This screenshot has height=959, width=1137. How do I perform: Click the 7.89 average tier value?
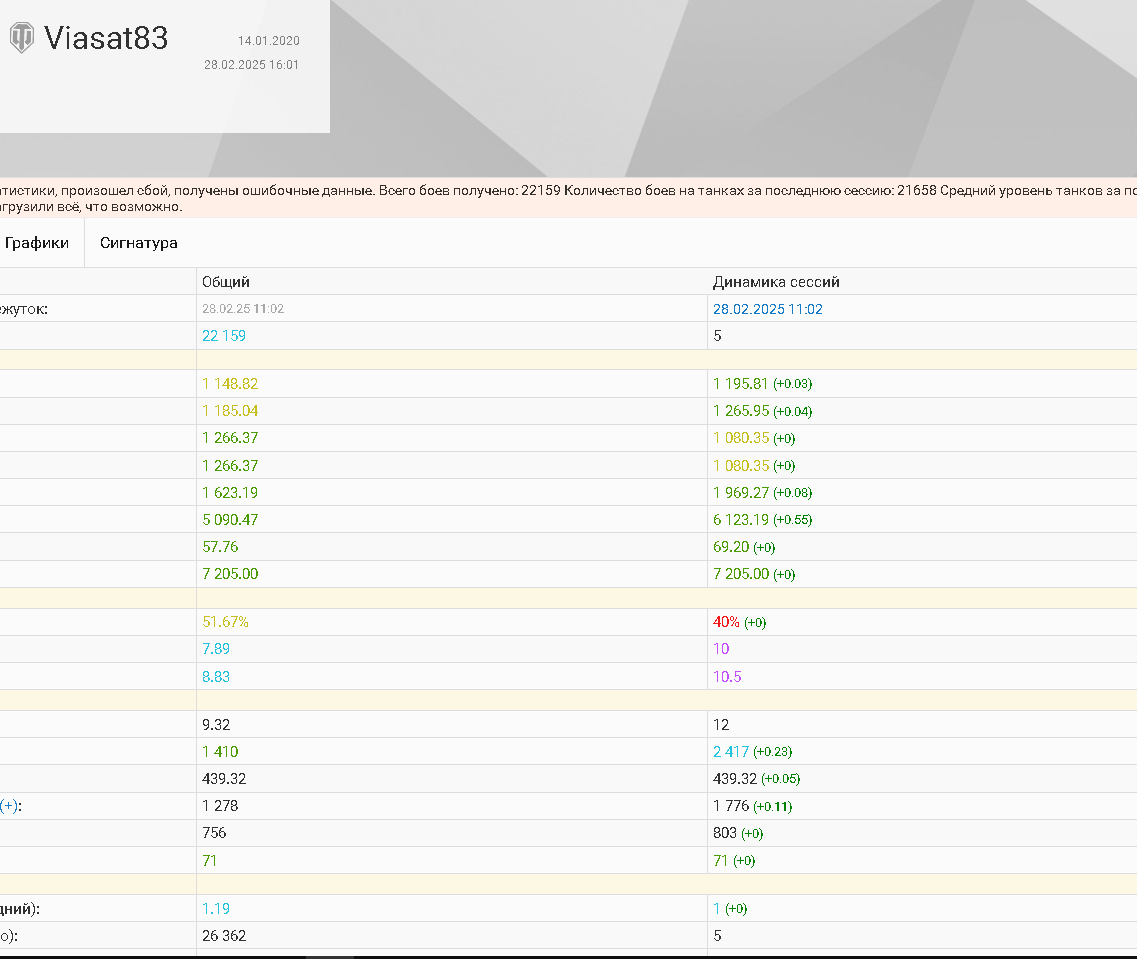pos(216,649)
